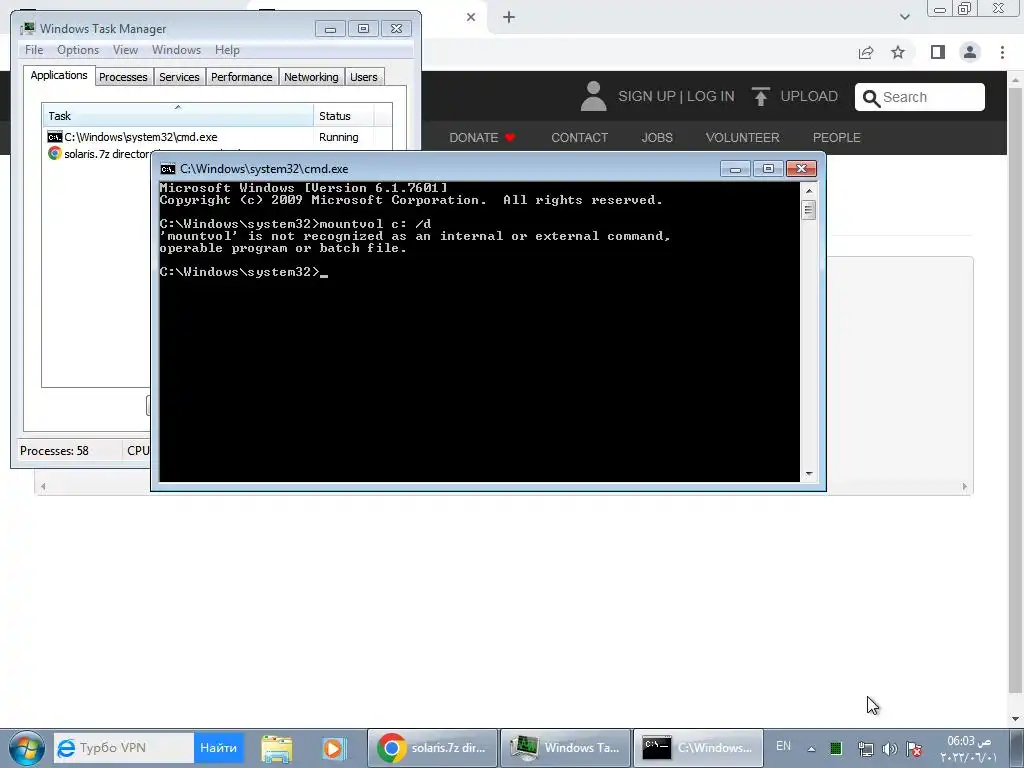Open the SIGN UP link
Viewport: 1024px width, 768px height.
click(647, 97)
